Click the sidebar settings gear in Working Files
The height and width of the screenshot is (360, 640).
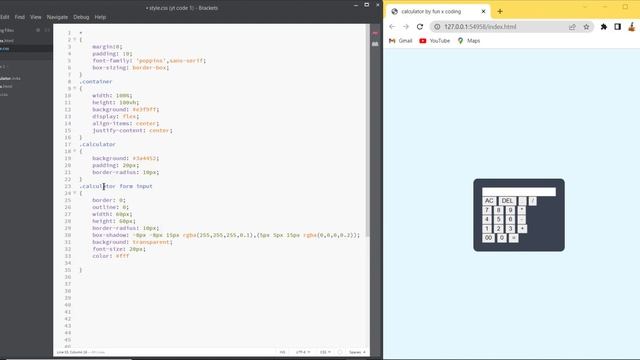(38, 30)
